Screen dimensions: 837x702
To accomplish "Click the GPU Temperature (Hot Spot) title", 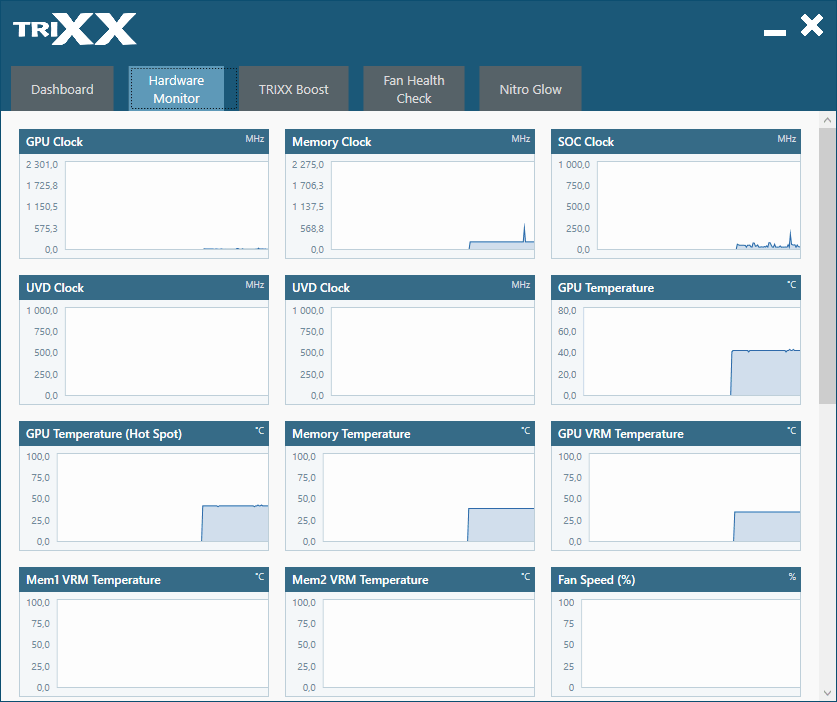I will [x=104, y=434].
